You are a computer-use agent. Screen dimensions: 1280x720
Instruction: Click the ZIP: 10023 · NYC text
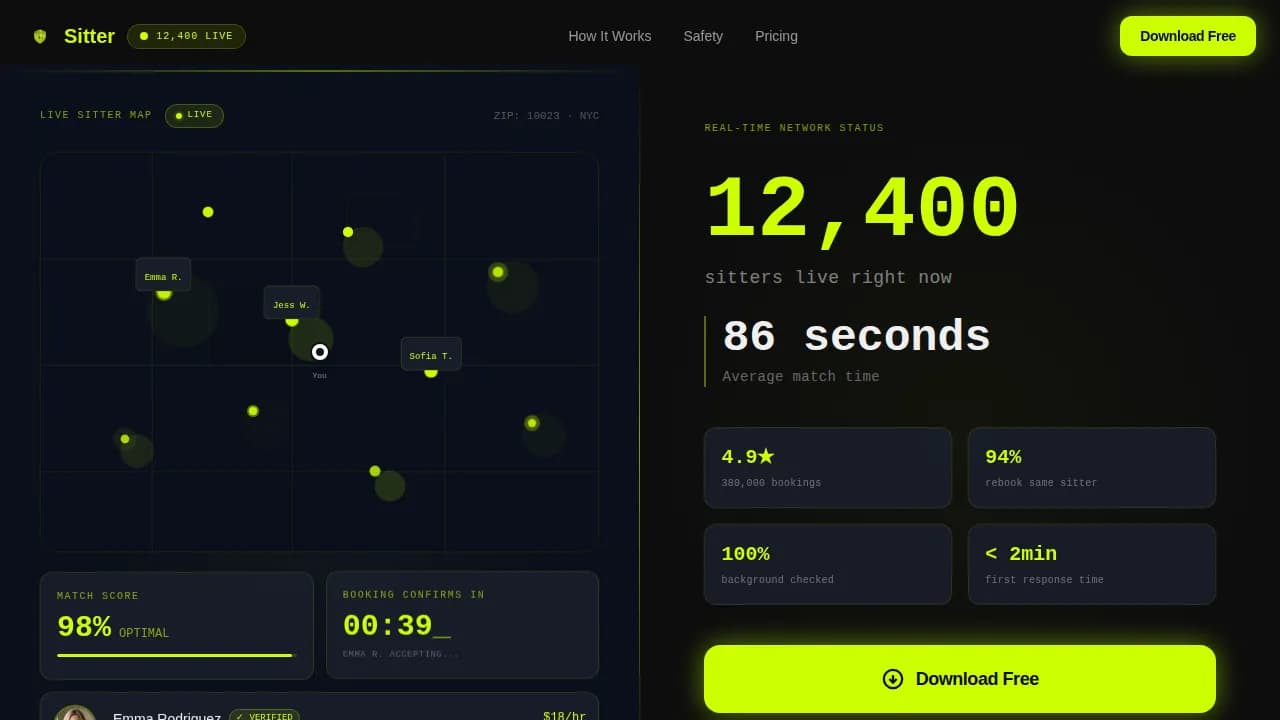(x=546, y=116)
